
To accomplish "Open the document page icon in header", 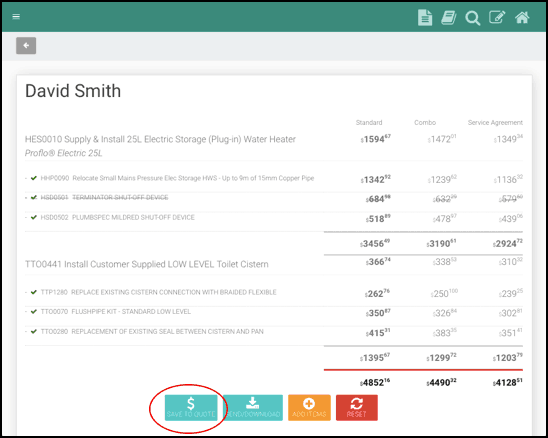I will pyautogui.click(x=425, y=17).
